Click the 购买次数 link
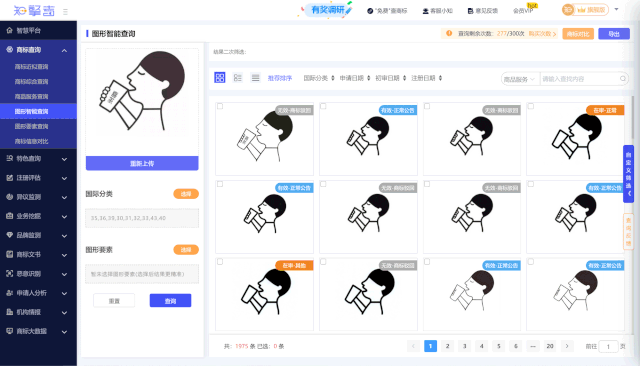 coord(542,34)
